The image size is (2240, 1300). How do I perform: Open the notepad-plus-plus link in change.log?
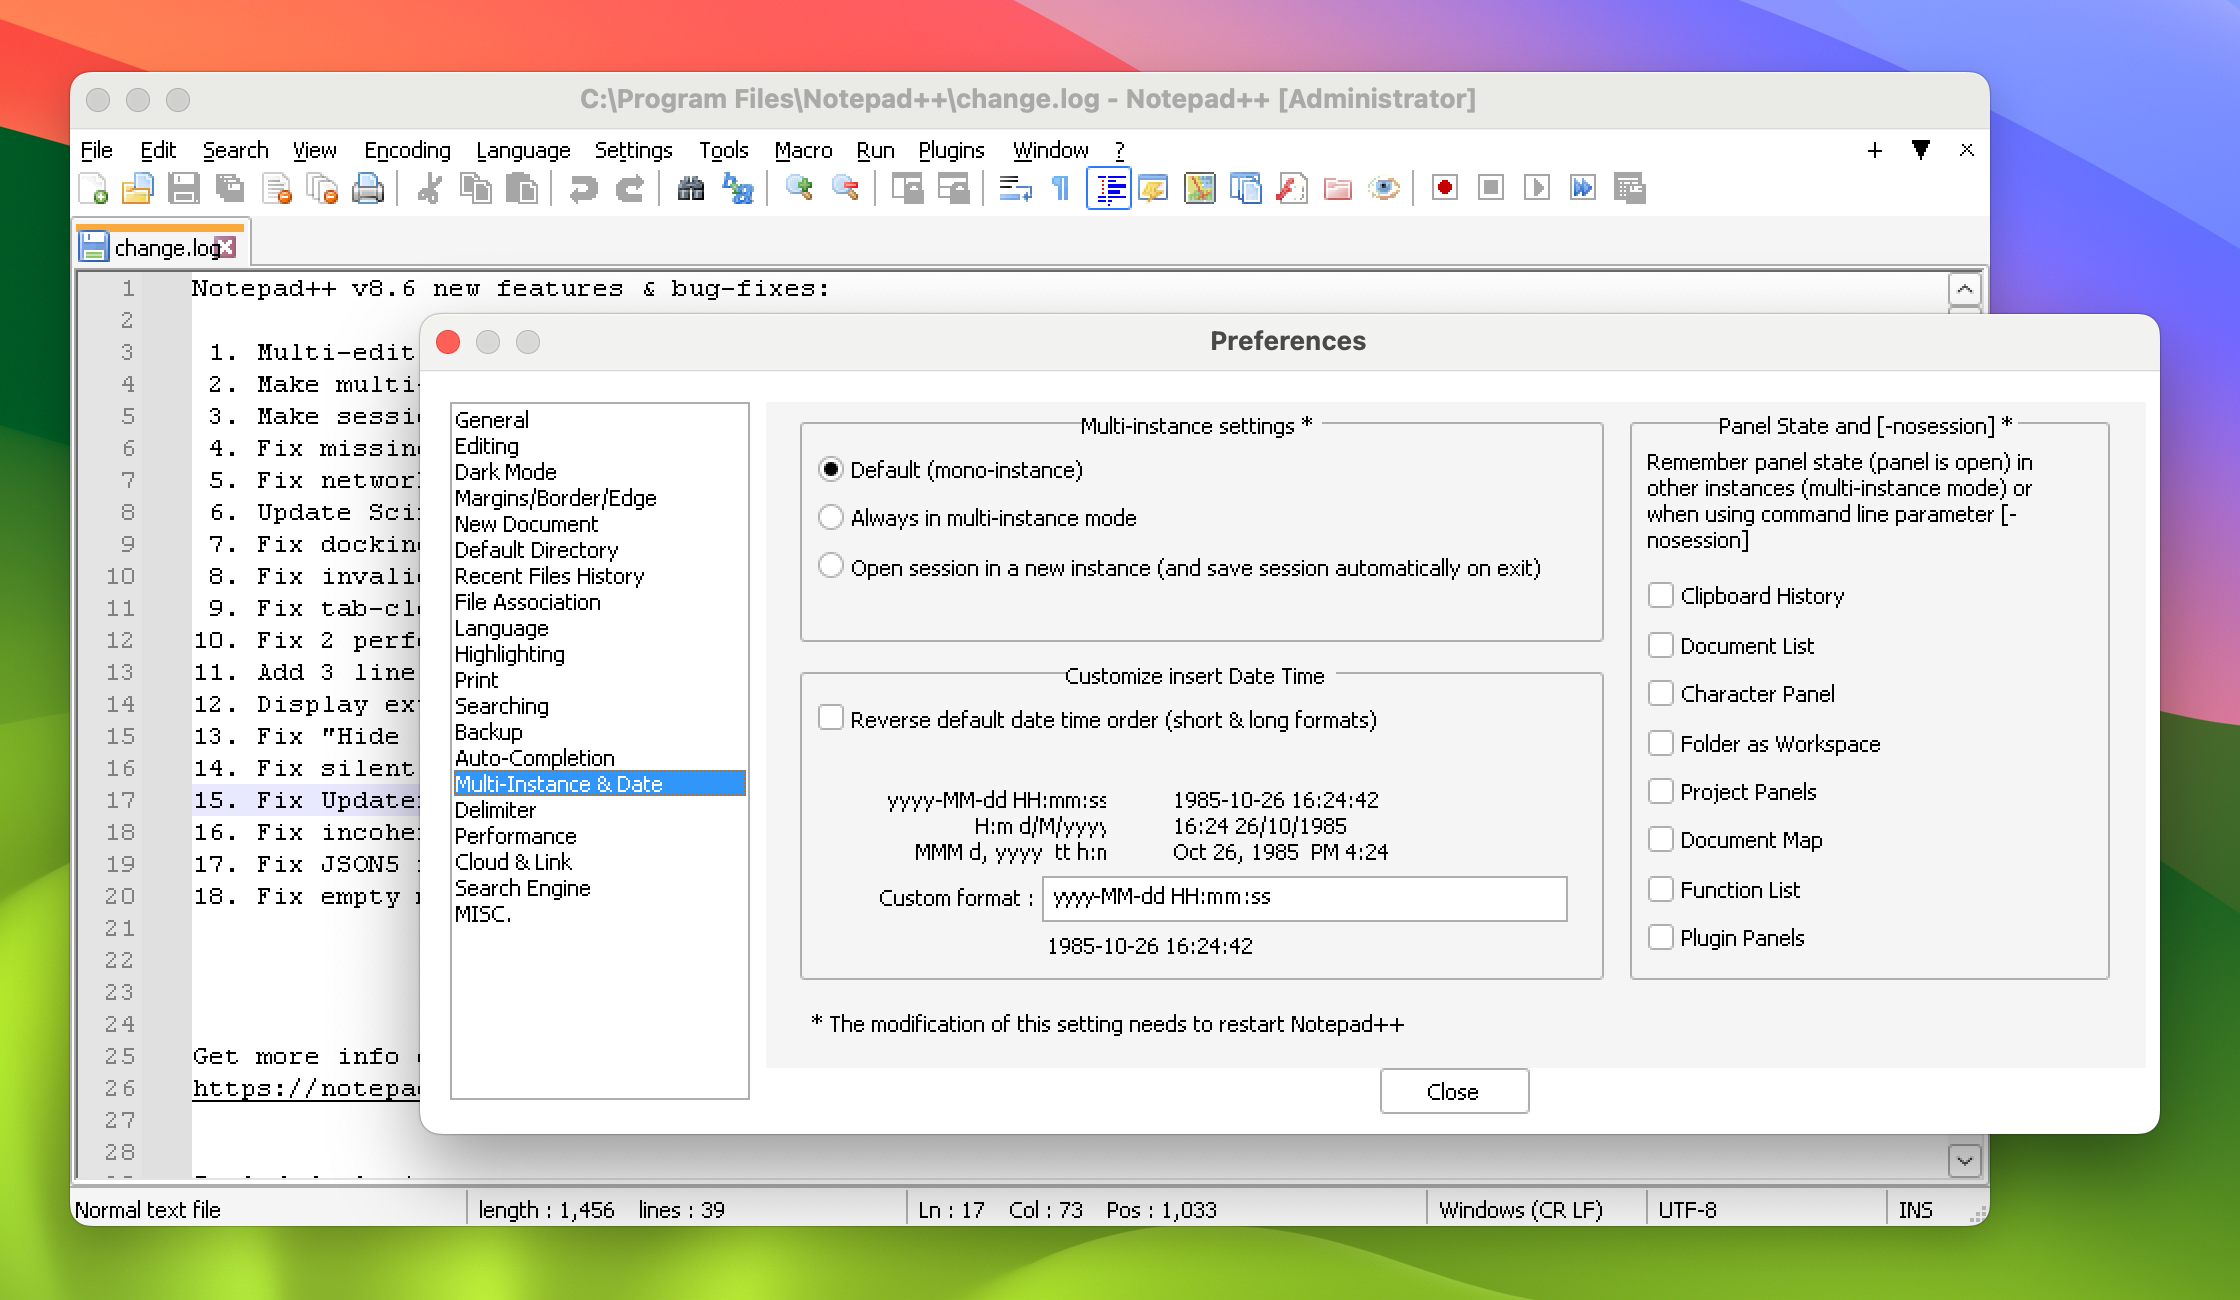point(300,1089)
